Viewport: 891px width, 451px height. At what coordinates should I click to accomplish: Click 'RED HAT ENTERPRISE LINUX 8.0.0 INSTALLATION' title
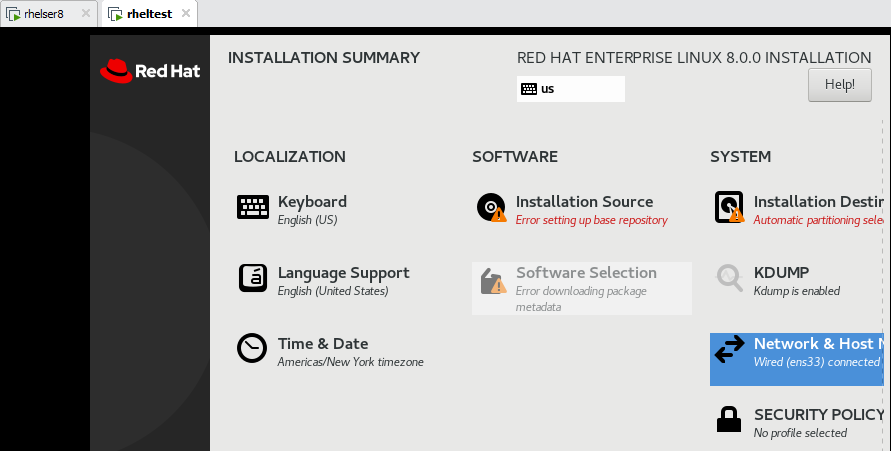tap(694, 58)
